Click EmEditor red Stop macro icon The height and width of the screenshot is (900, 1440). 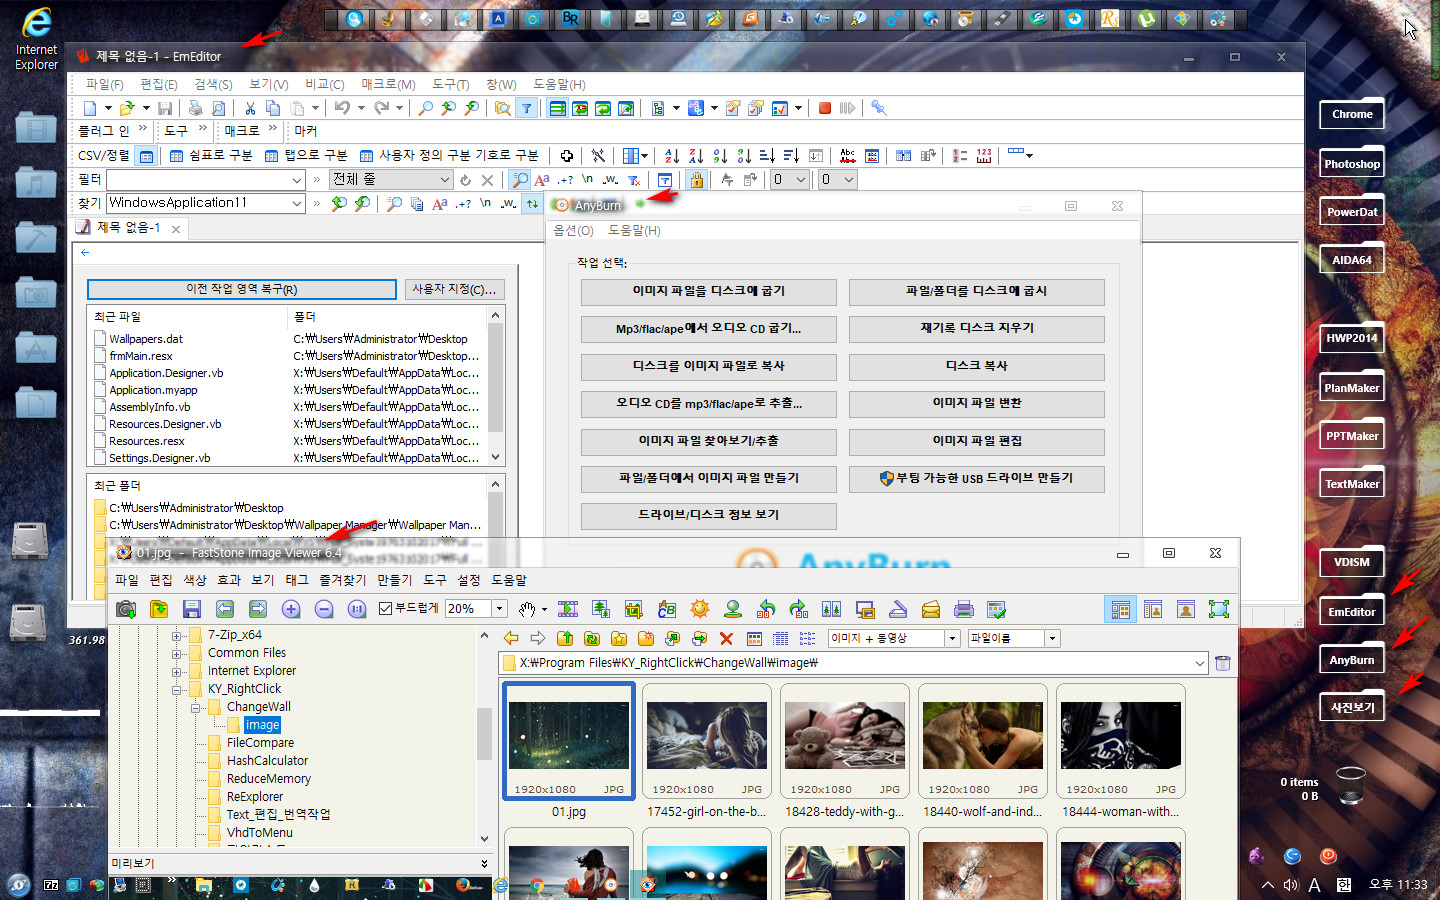click(x=825, y=108)
